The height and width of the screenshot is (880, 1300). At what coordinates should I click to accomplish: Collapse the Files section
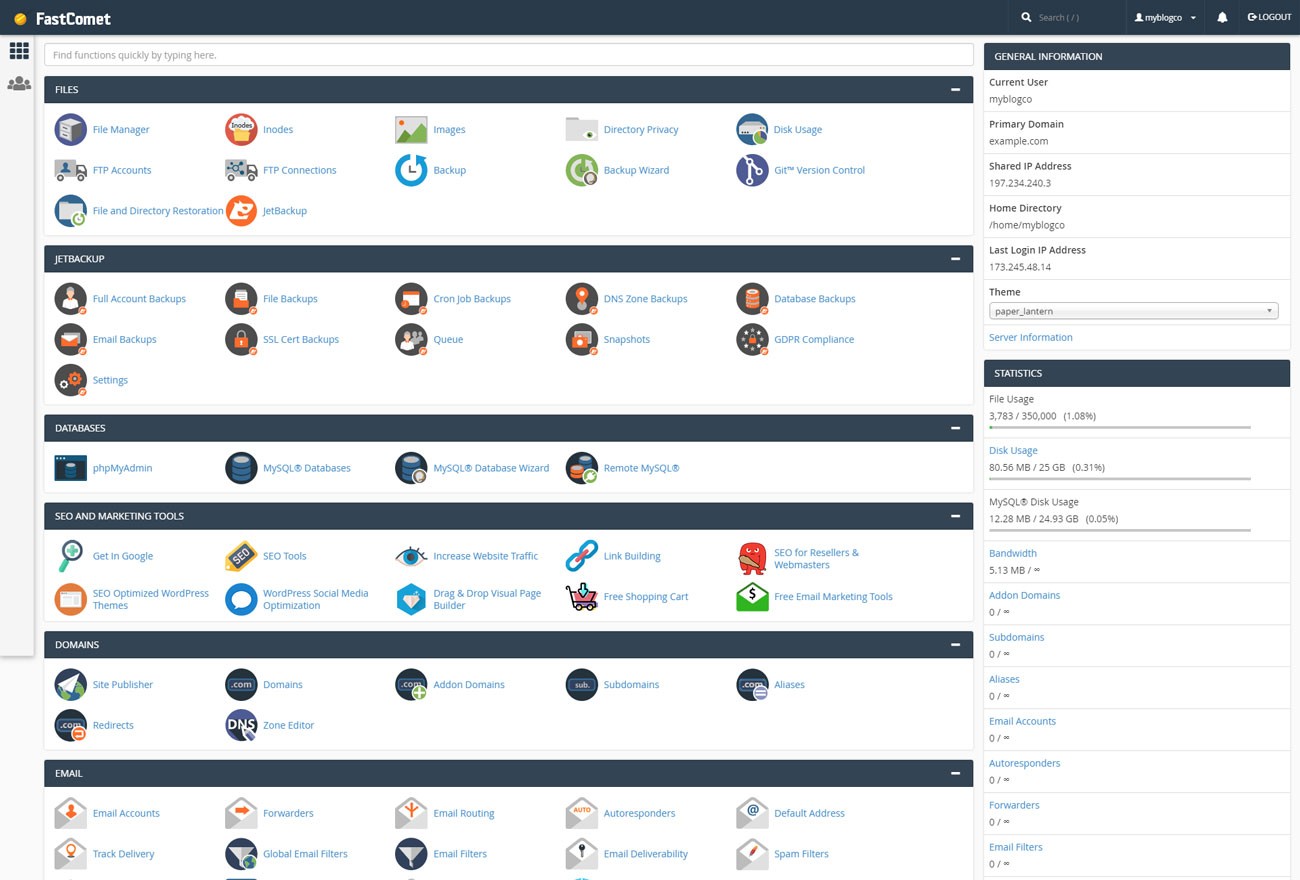[955, 90]
